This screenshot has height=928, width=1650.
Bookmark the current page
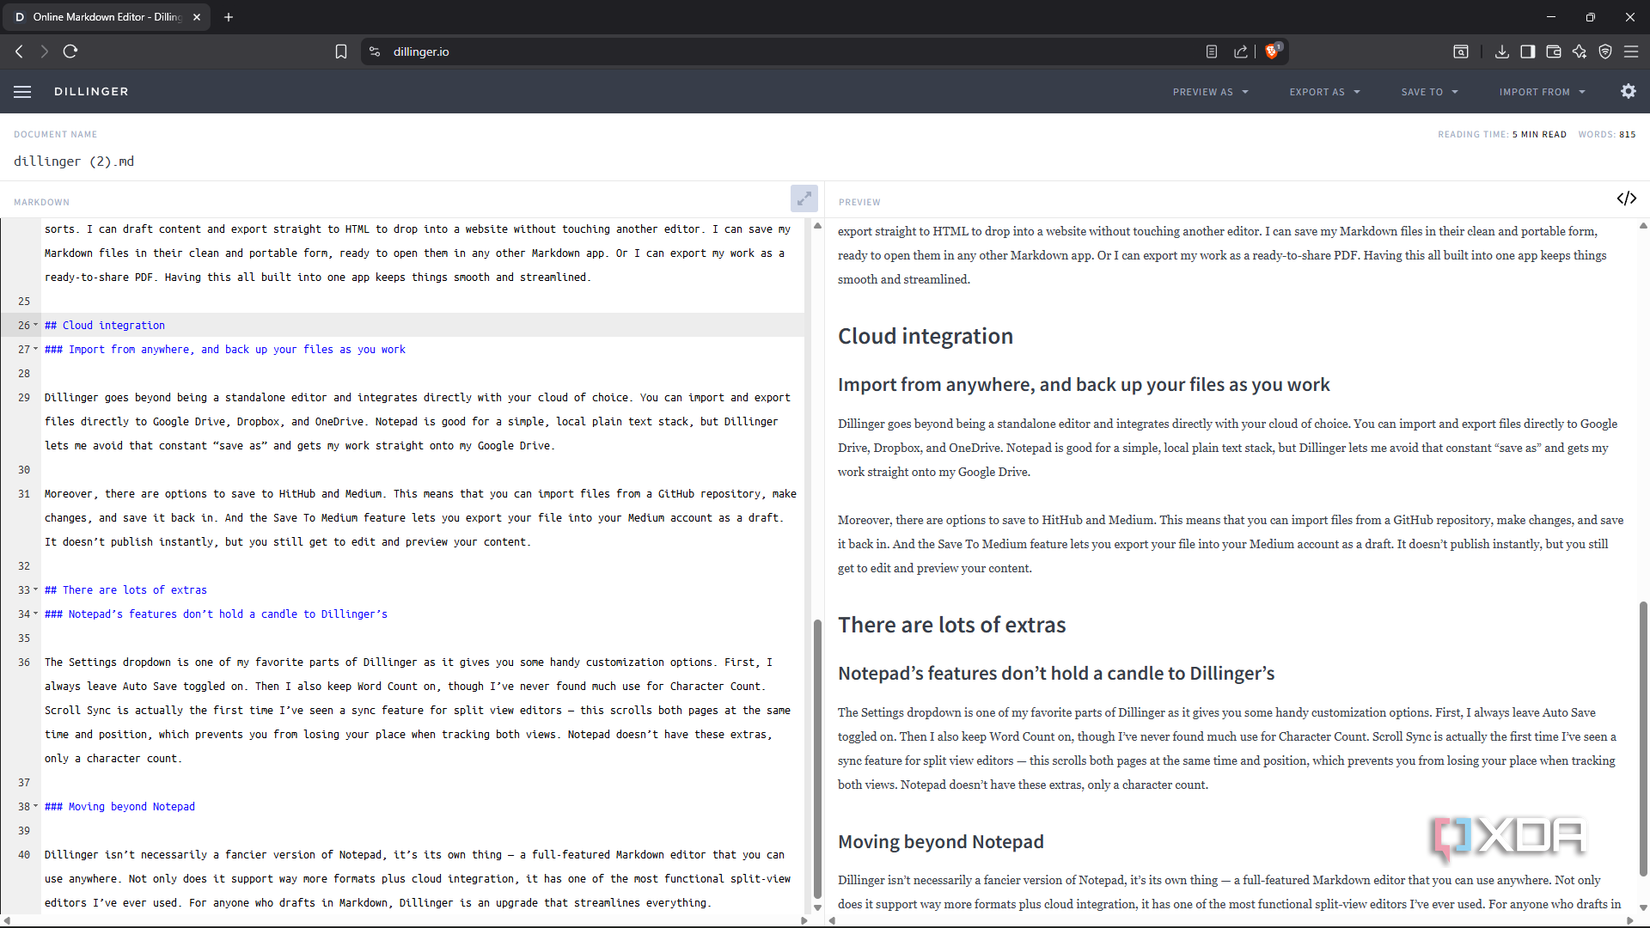(x=341, y=51)
